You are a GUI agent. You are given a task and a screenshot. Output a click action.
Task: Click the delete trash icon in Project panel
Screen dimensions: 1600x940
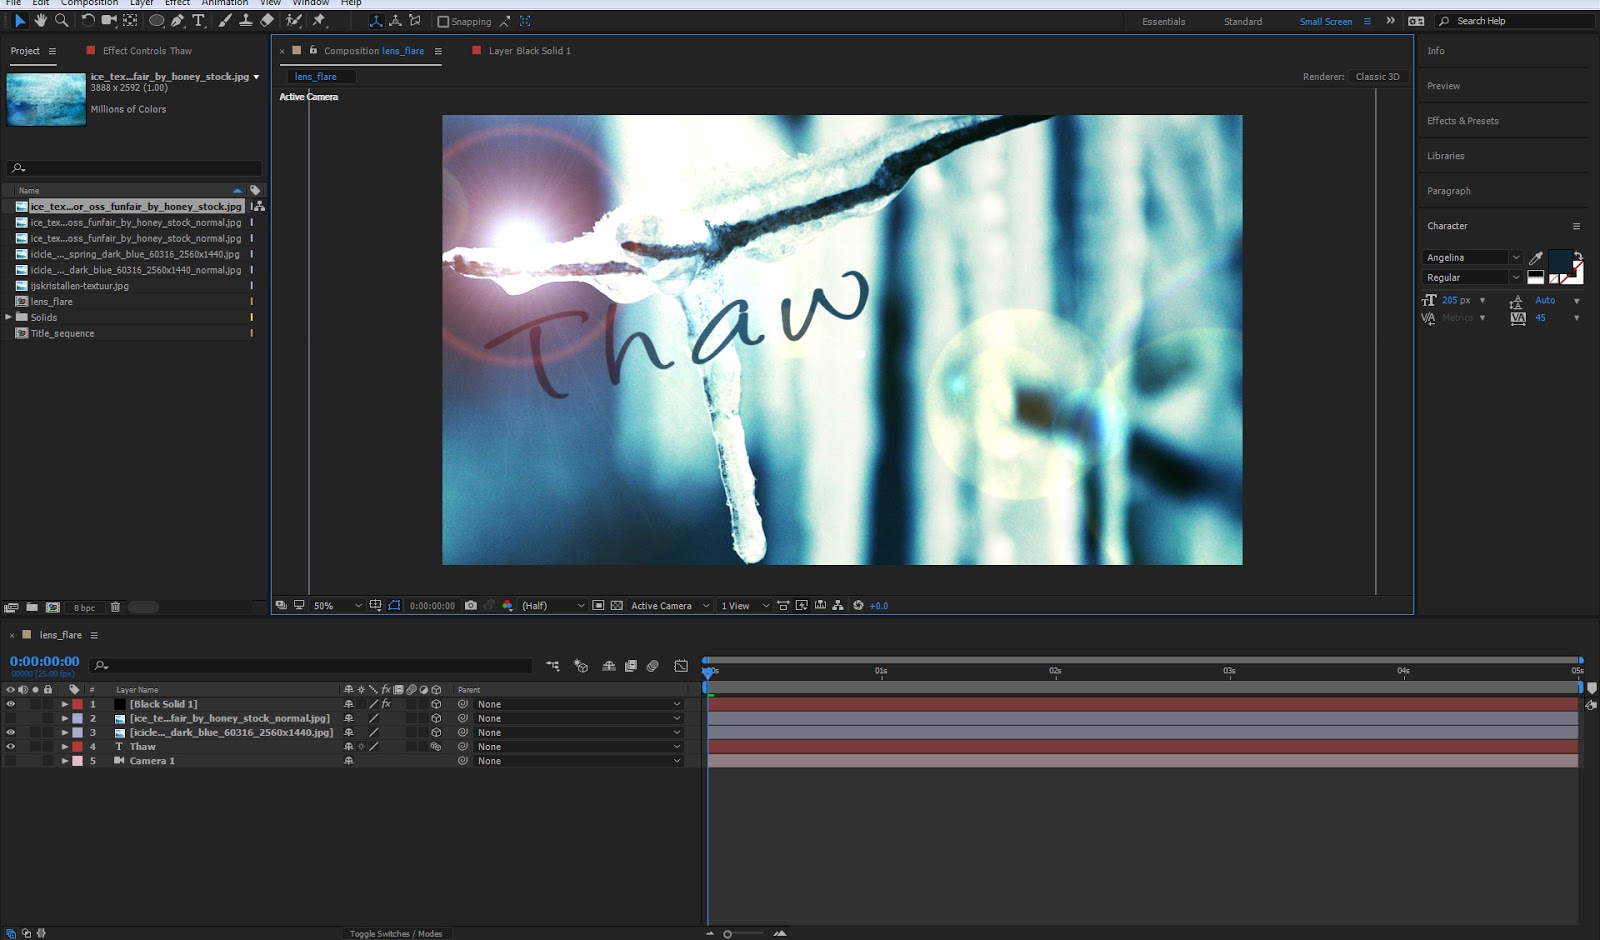click(115, 607)
